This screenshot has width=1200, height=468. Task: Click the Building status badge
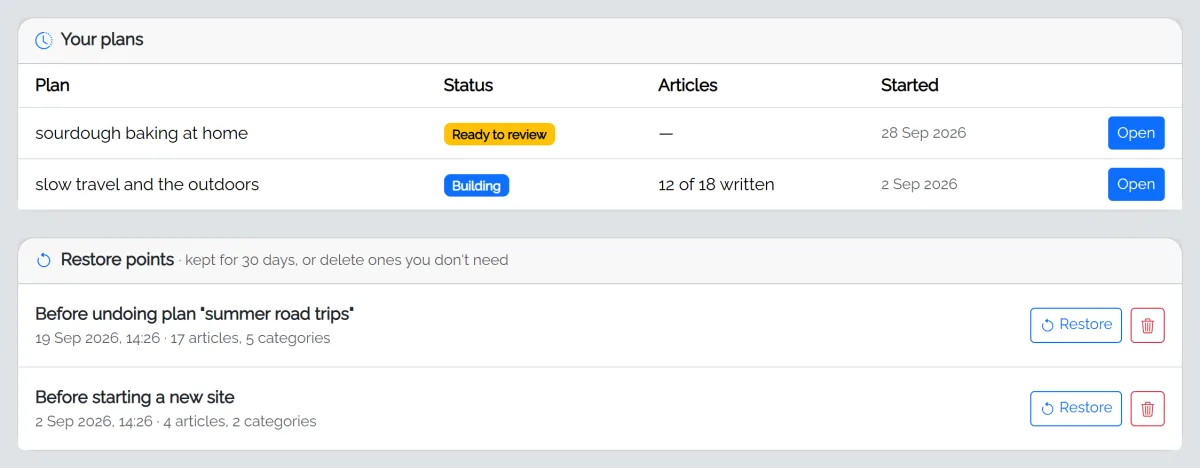pos(476,185)
